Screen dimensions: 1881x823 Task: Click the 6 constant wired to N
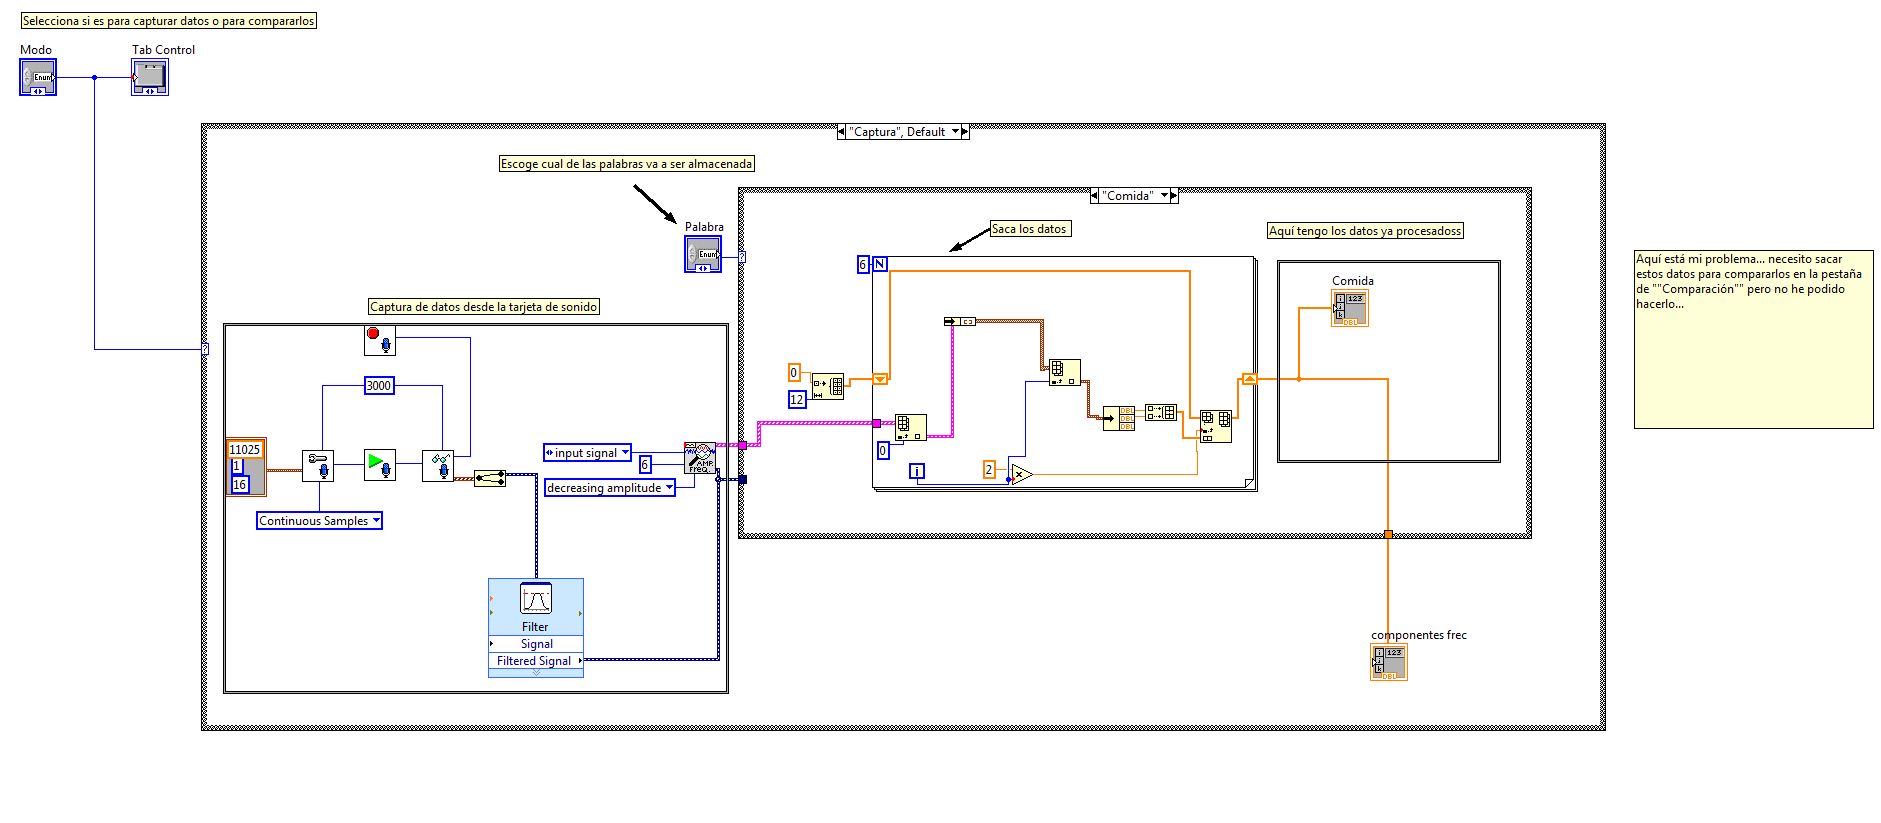click(x=863, y=265)
